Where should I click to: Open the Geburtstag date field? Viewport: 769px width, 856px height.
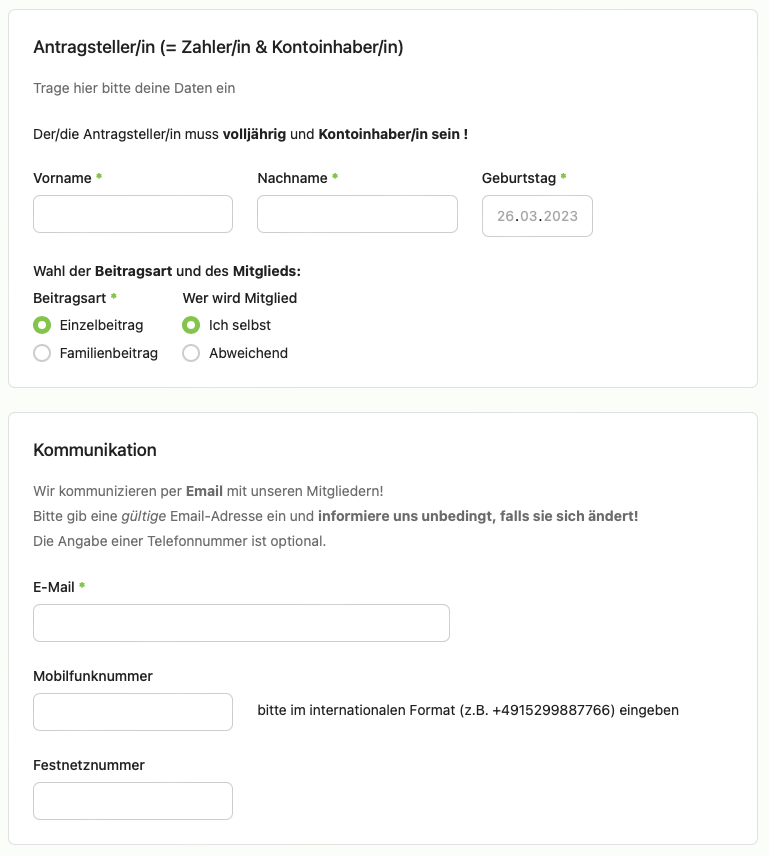pos(537,216)
